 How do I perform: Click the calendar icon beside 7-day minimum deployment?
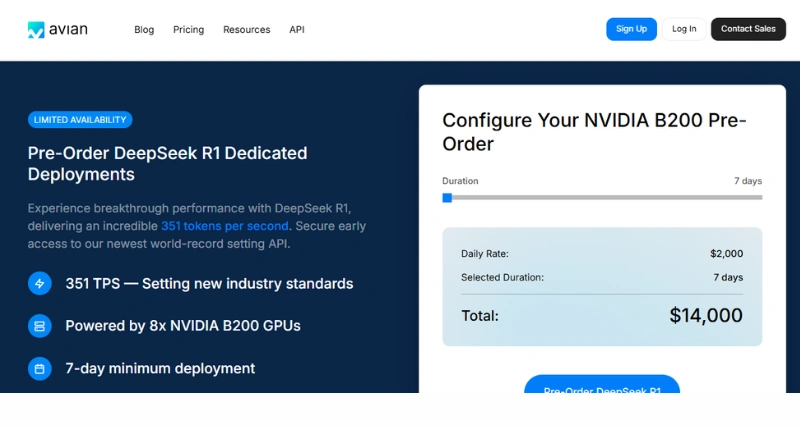[40, 369]
